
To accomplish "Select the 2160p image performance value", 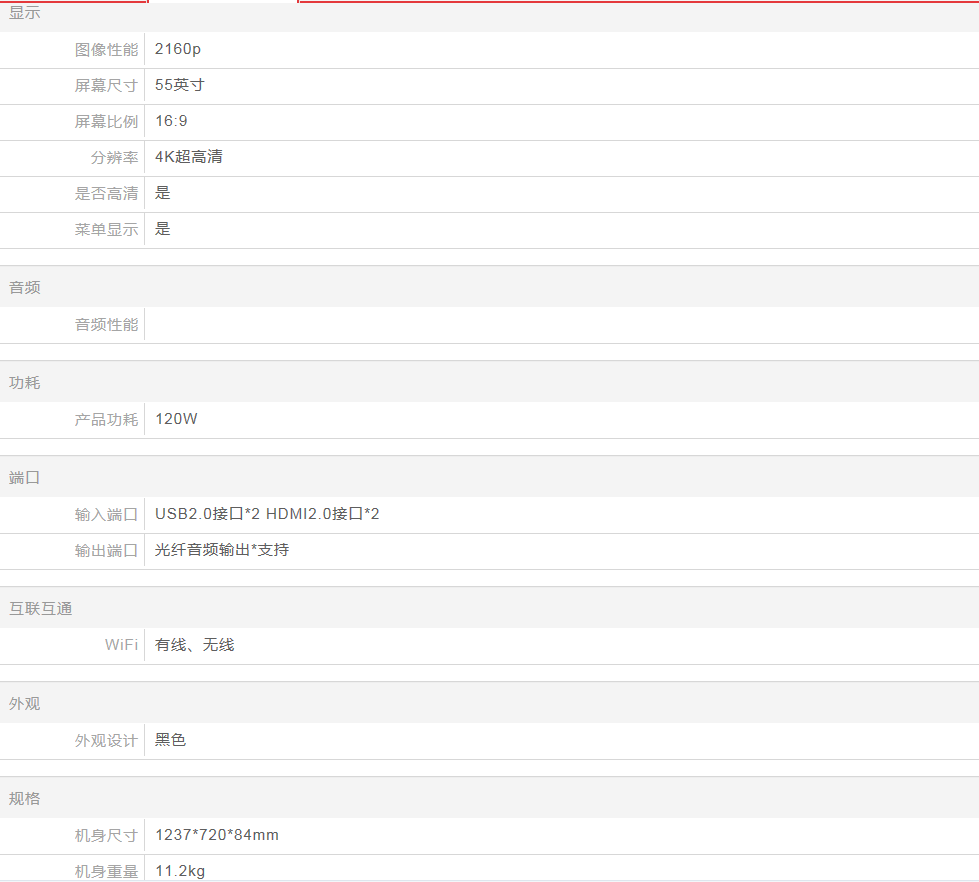I will [x=178, y=49].
